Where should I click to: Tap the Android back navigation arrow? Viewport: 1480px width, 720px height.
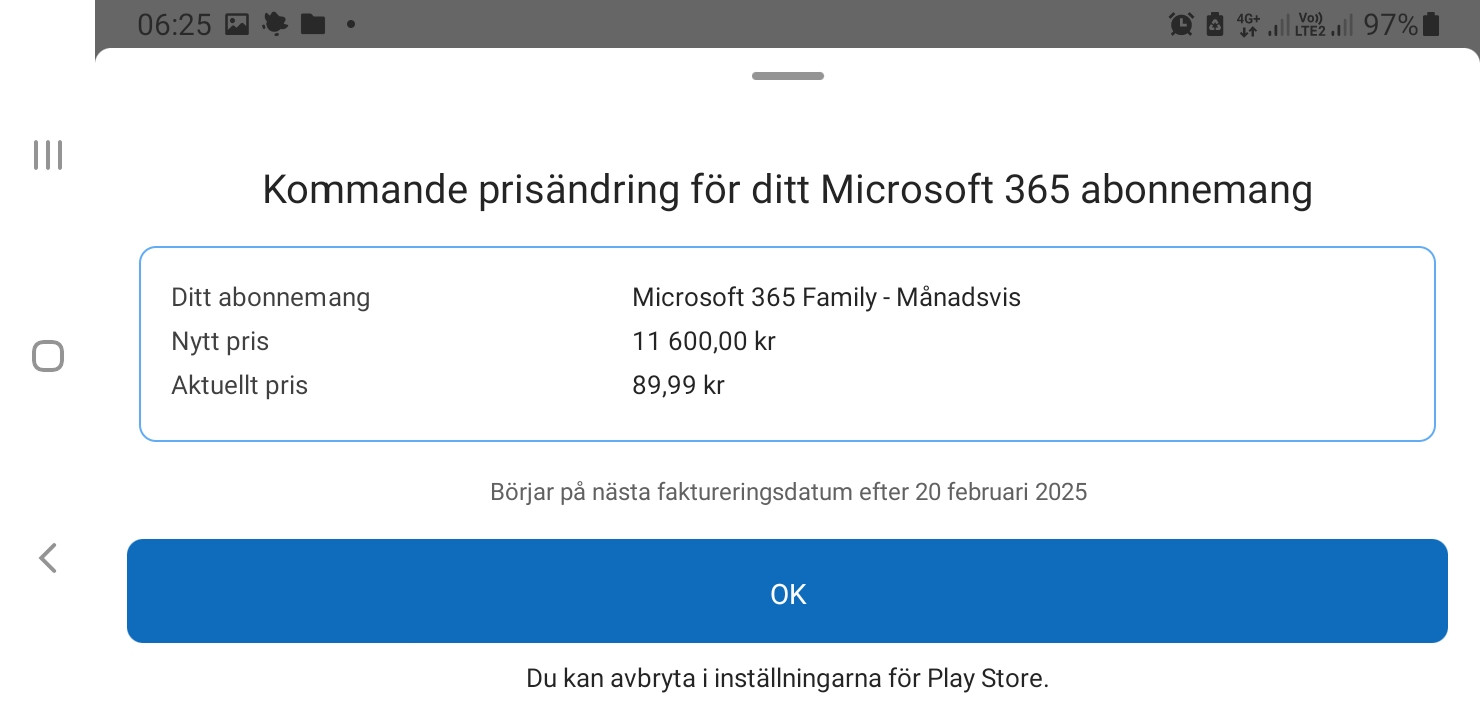47,558
